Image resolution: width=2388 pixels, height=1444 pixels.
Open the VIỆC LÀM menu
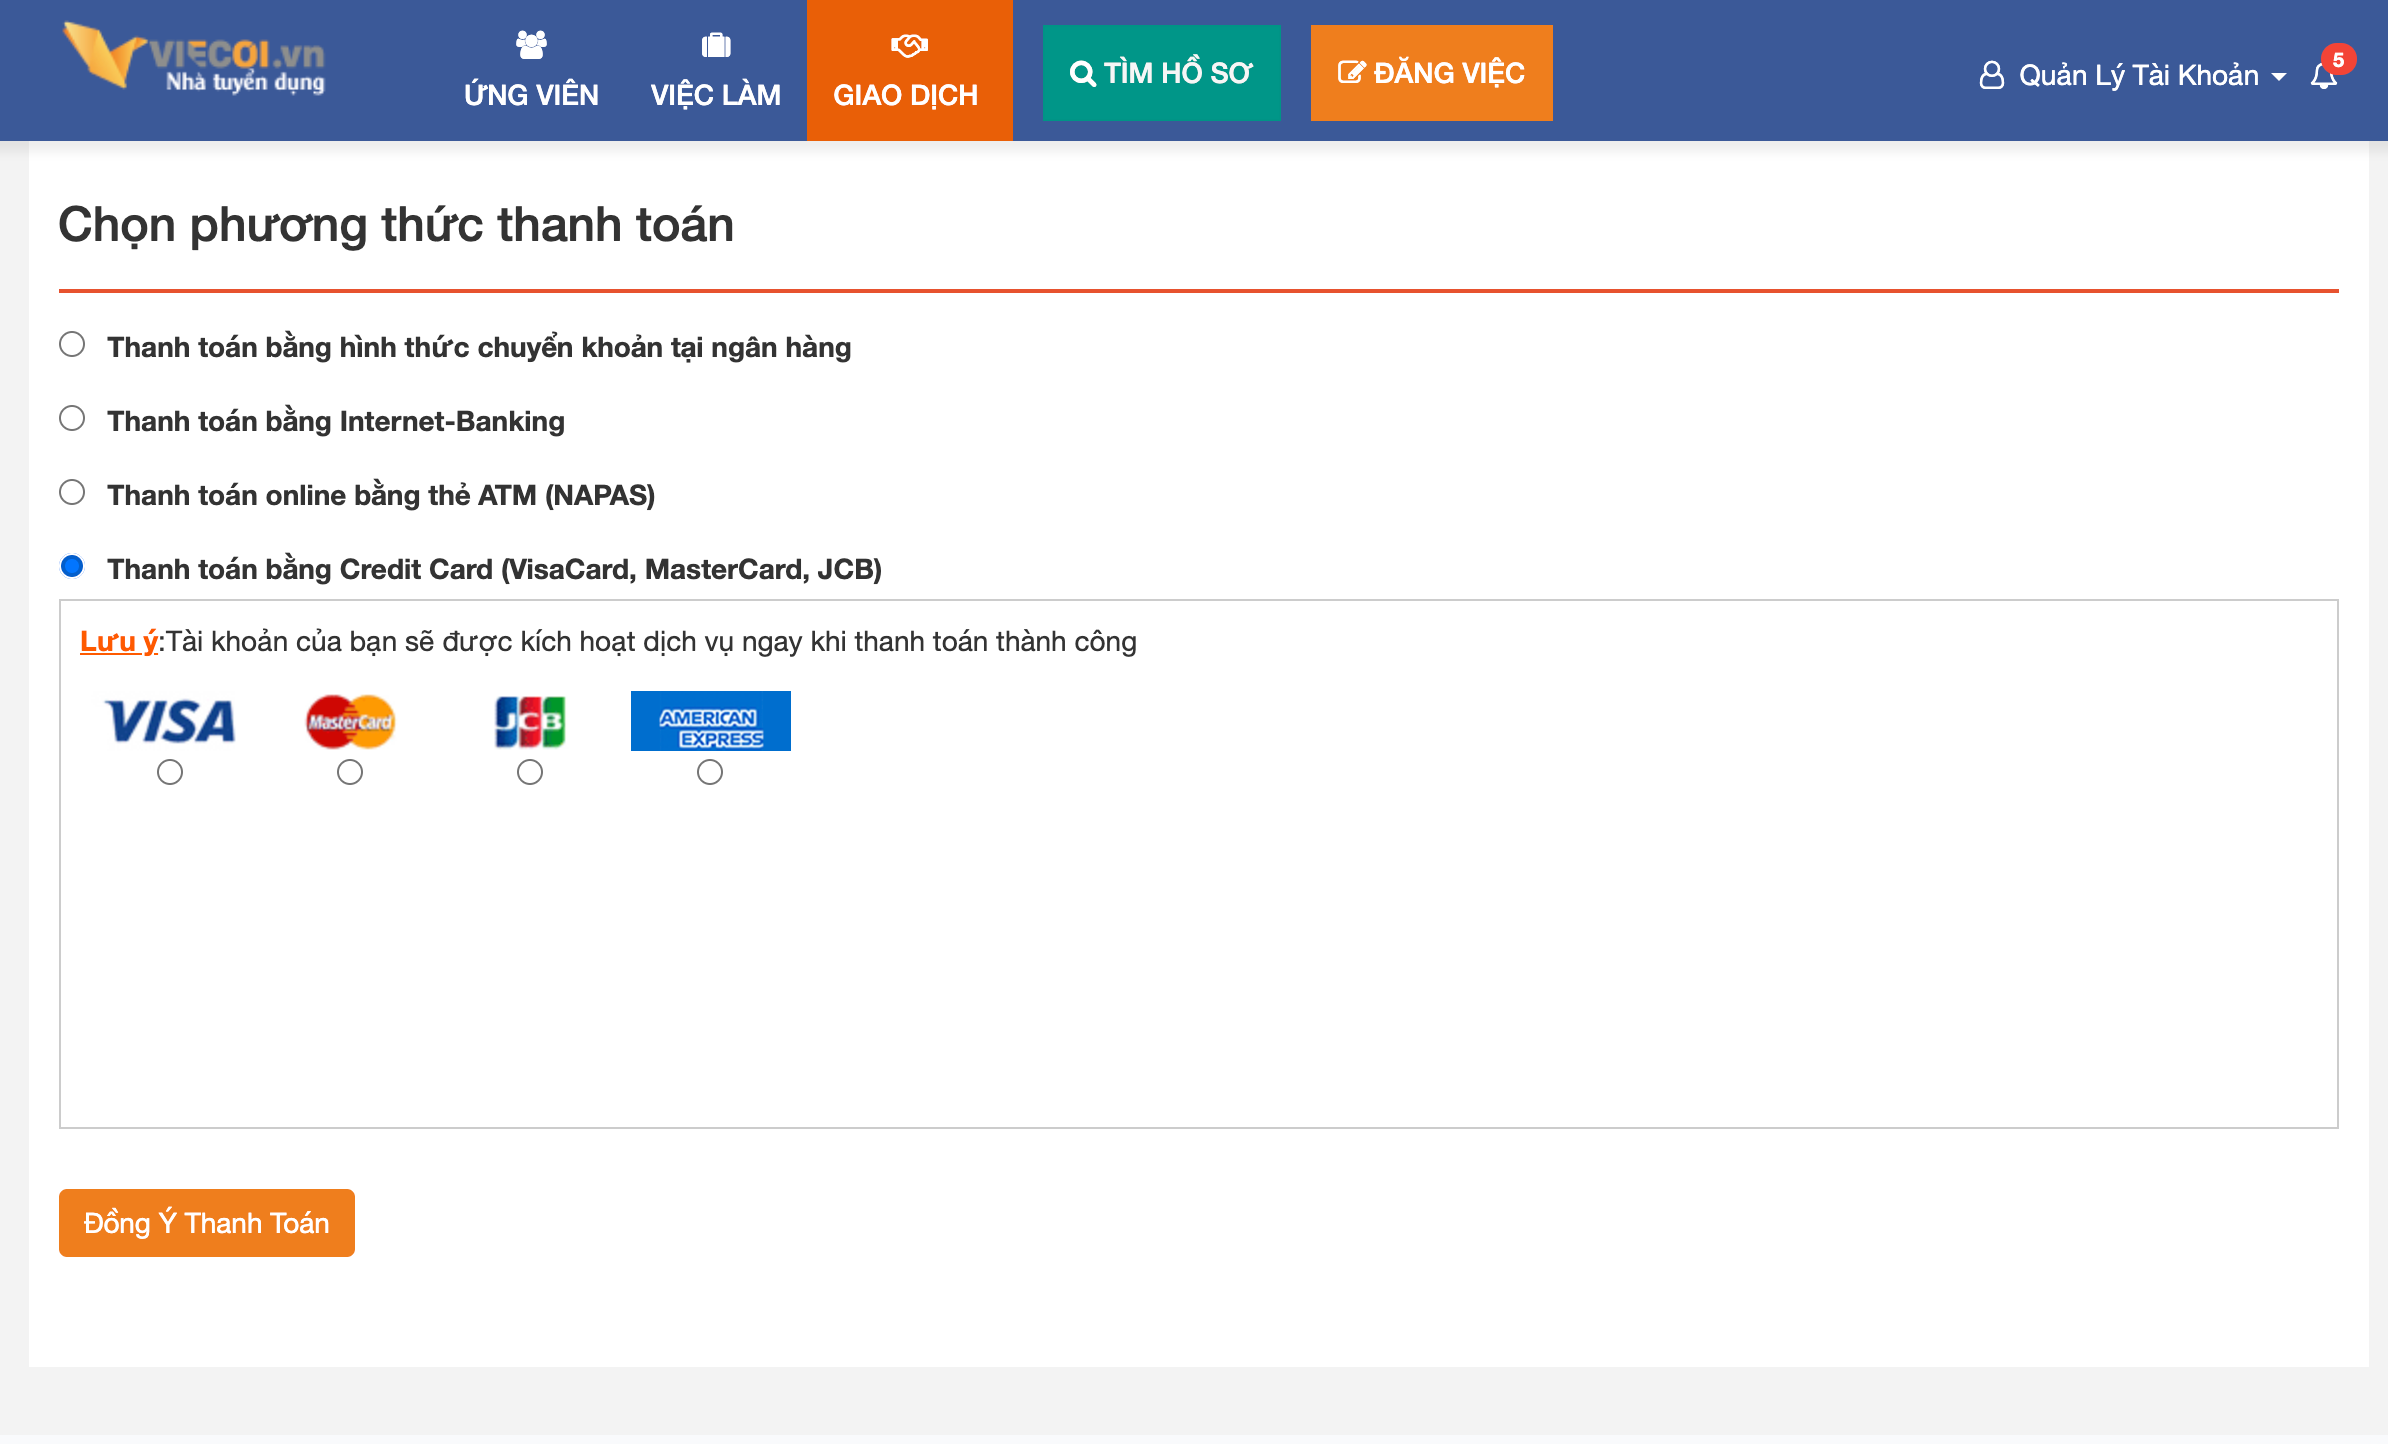pos(715,70)
